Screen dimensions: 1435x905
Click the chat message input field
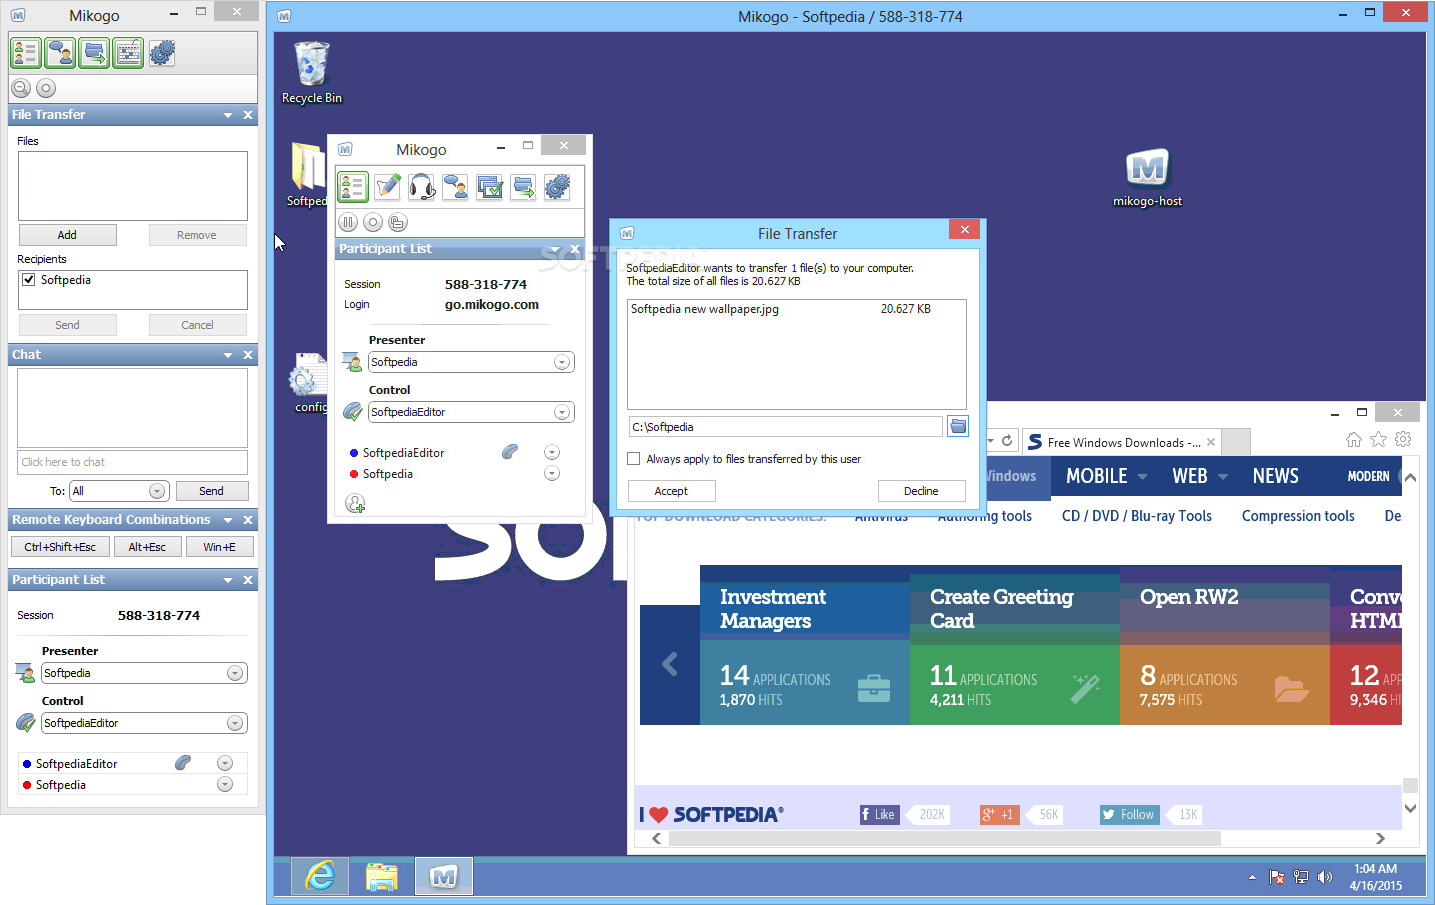pyautogui.click(x=132, y=462)
